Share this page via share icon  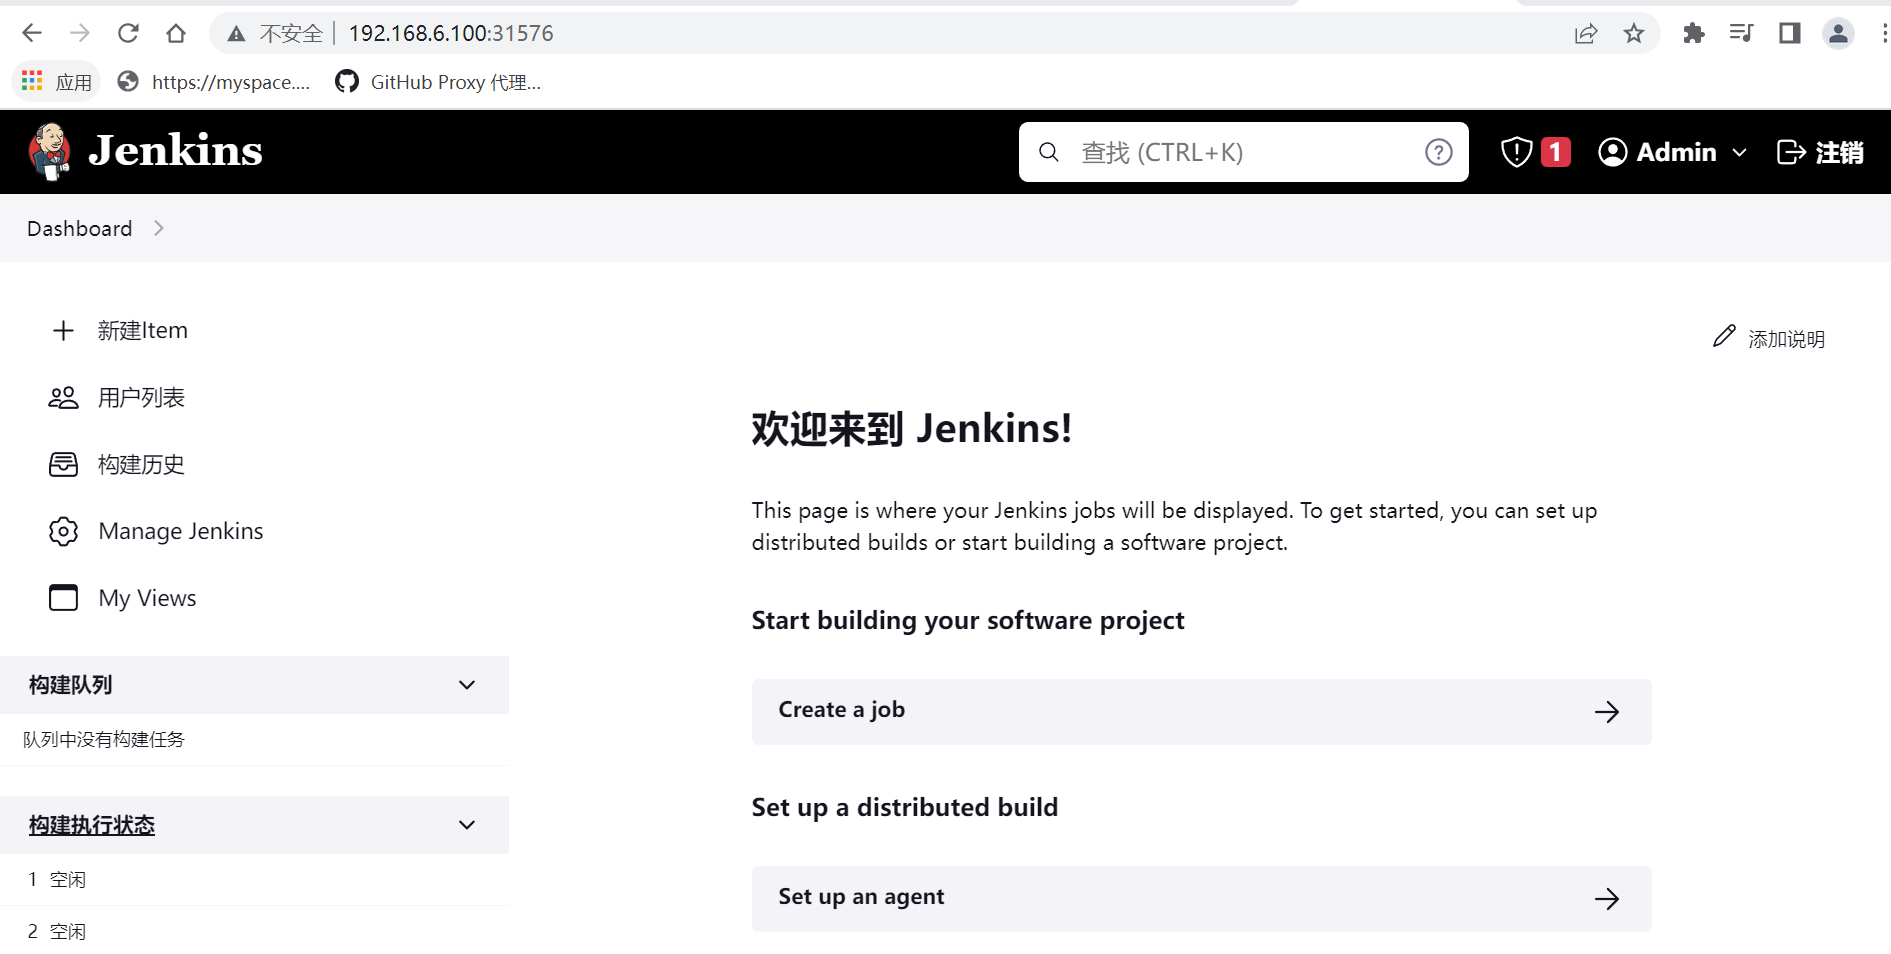[x=1586, y=34]
